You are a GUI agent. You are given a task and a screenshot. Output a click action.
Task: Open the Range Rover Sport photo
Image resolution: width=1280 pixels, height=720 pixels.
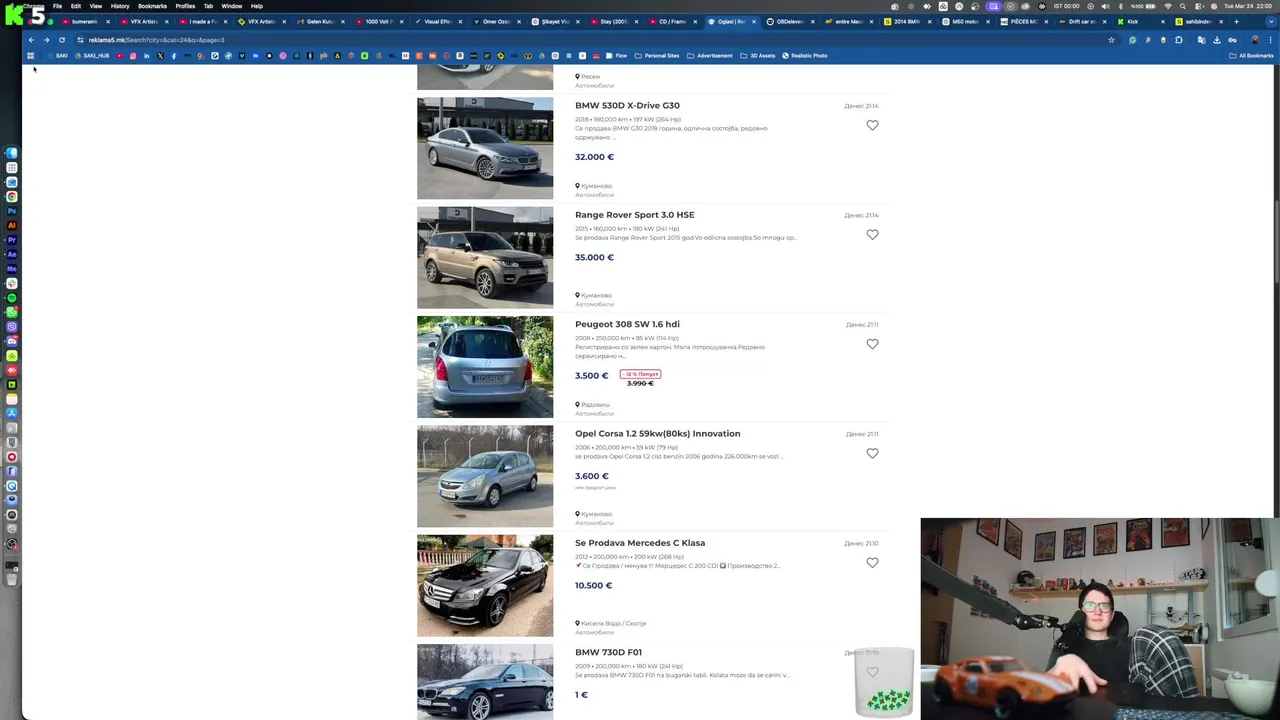tap(485, 257)
